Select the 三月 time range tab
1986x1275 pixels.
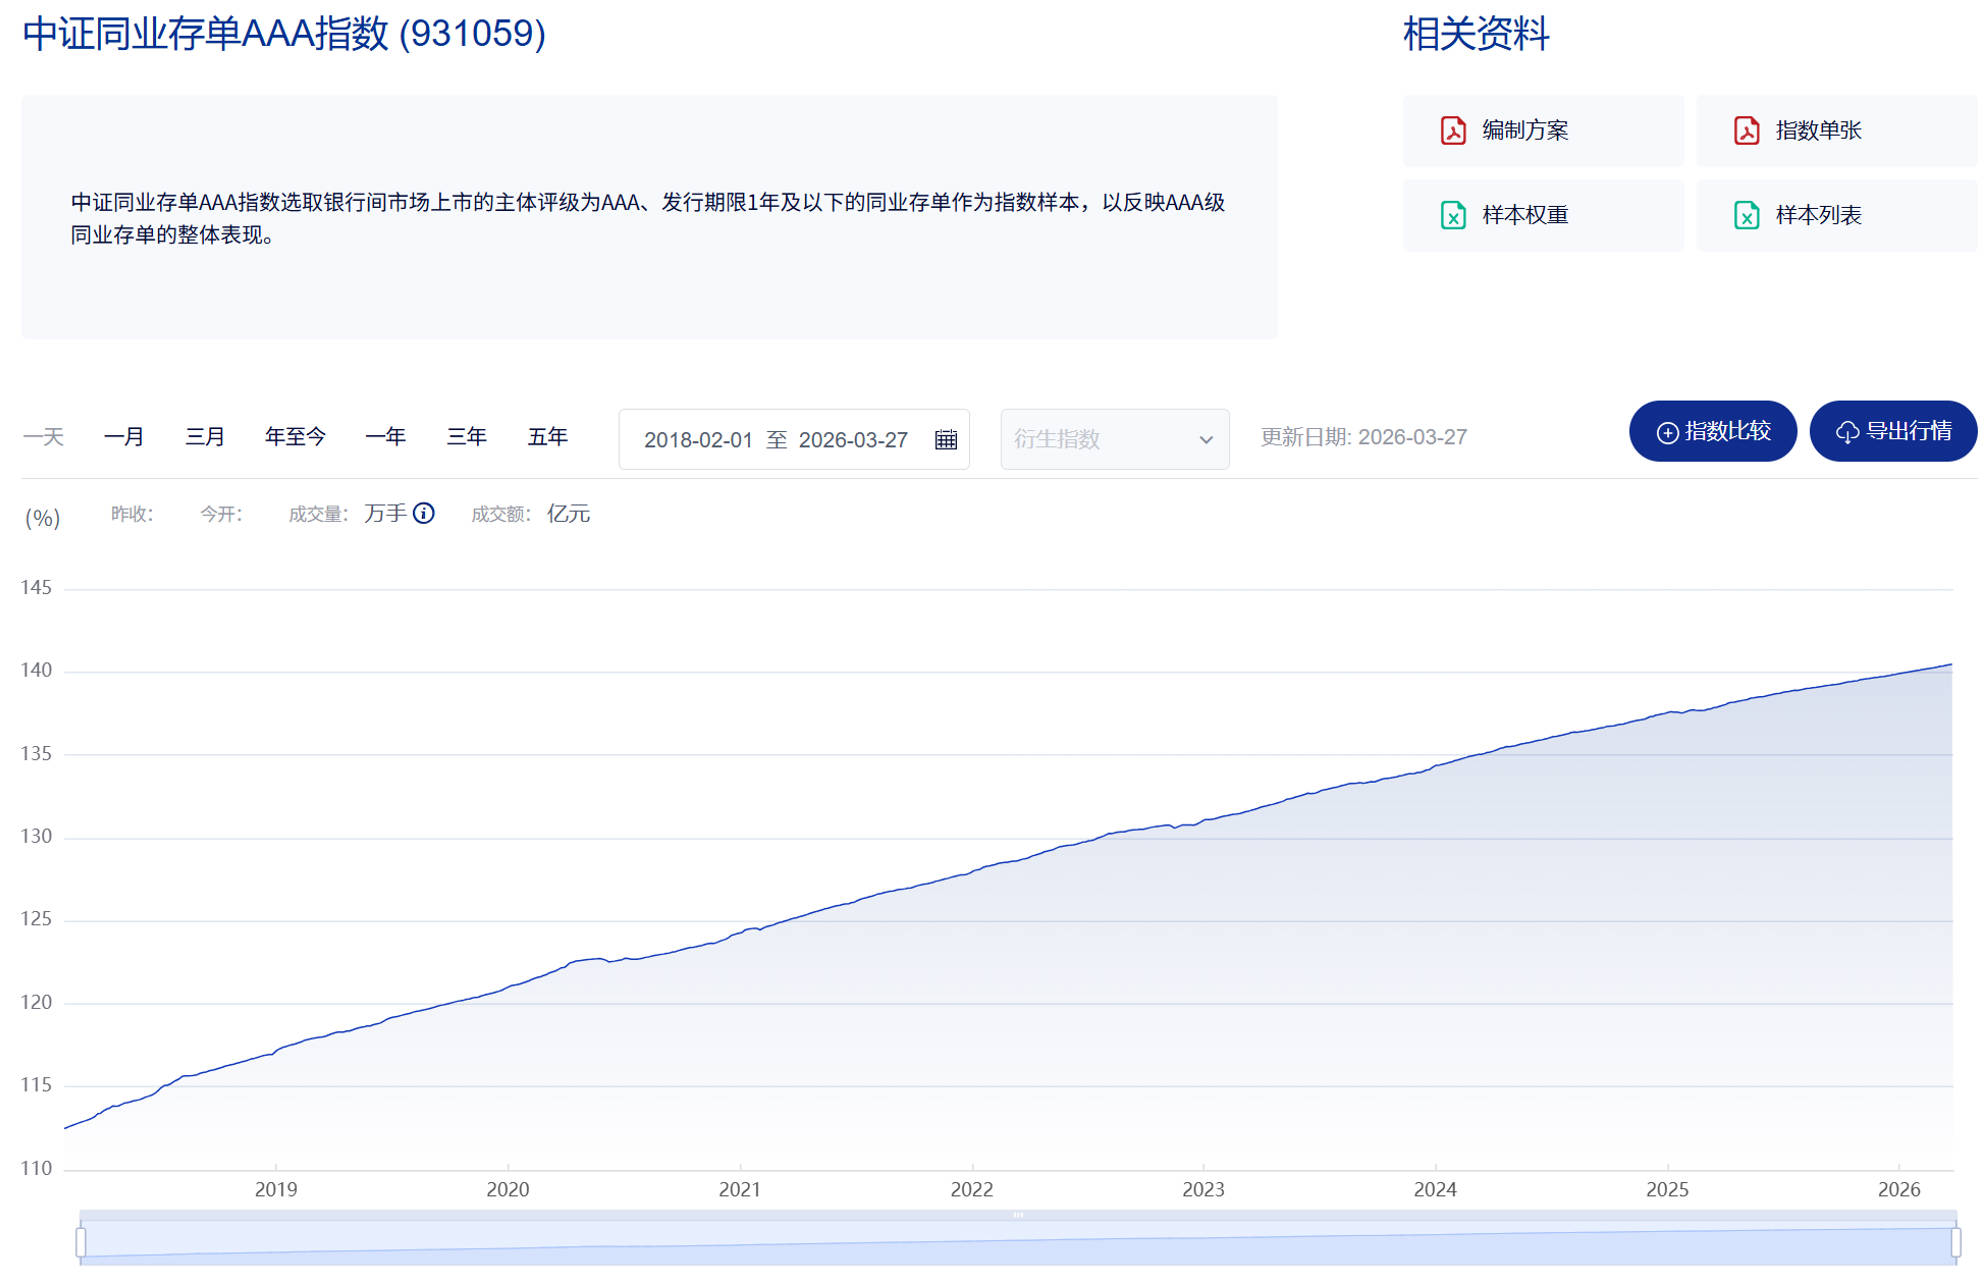point(205,437)
